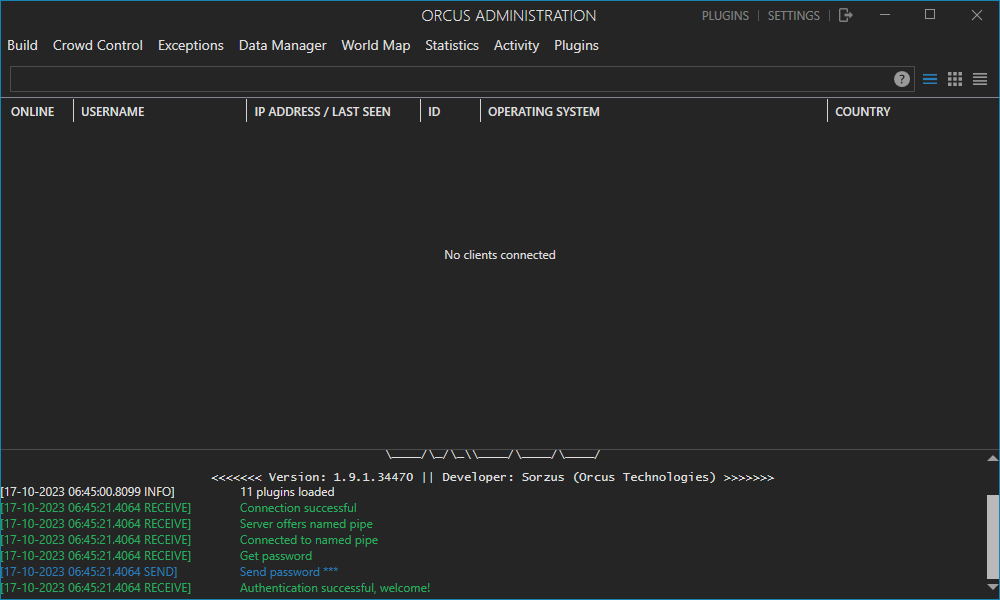1000x600 pixels.
Task: Open the Crowd Control menu
Action: [98, 45]
